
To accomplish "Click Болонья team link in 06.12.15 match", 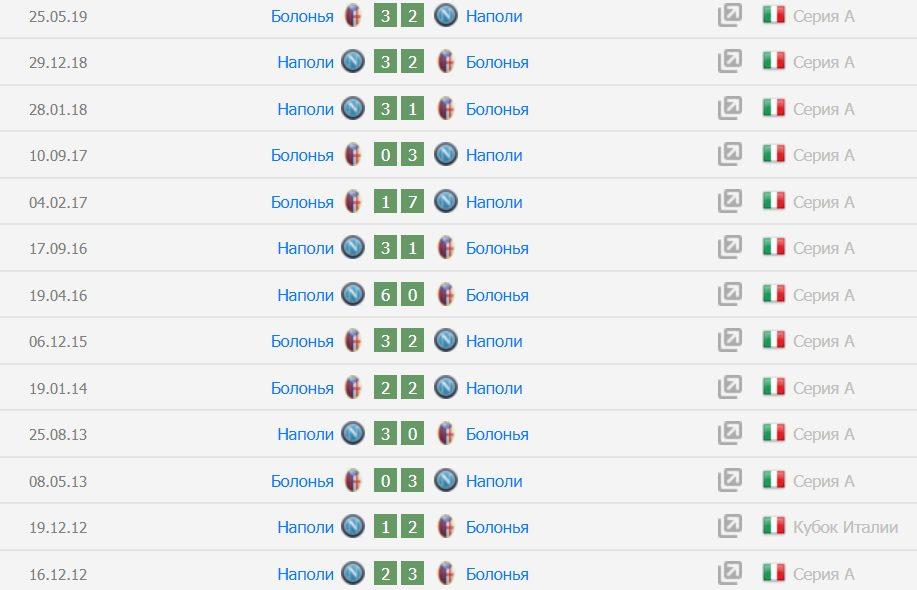I will 302,341.
